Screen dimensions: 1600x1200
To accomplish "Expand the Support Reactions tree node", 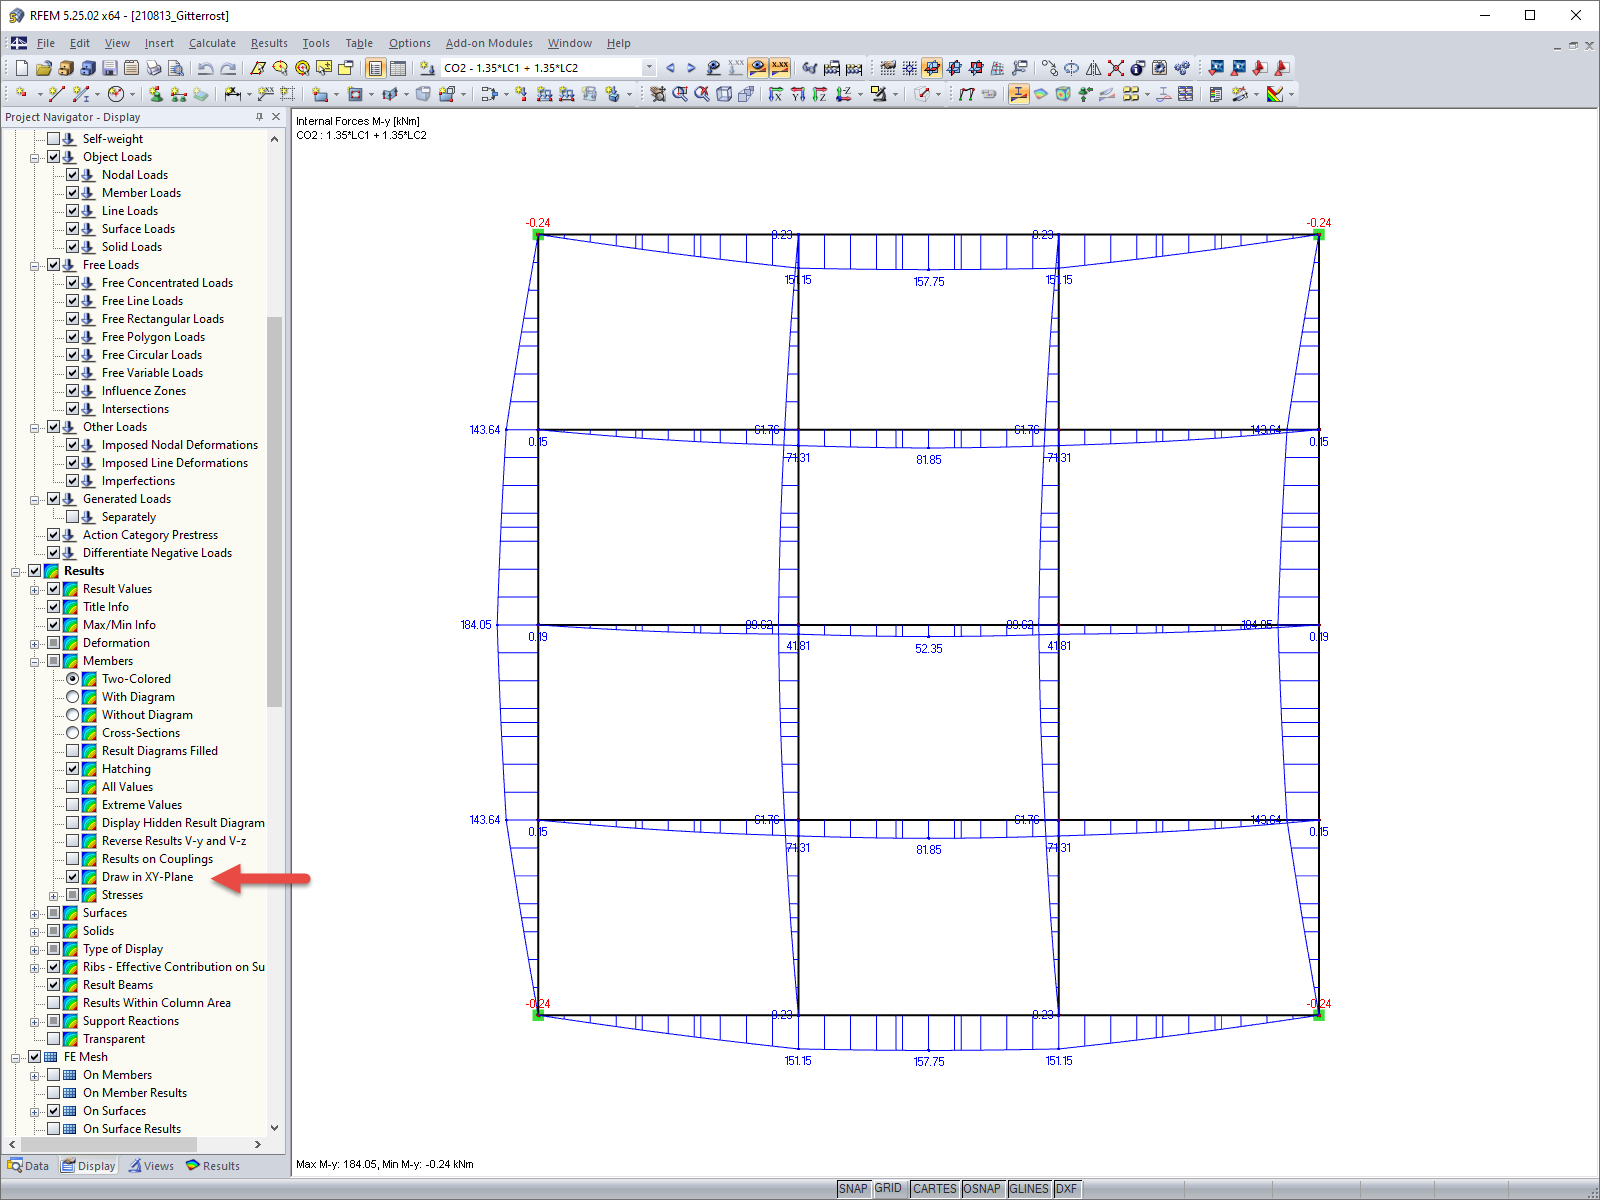I will pyautogui.click(x=35, y=1021).
